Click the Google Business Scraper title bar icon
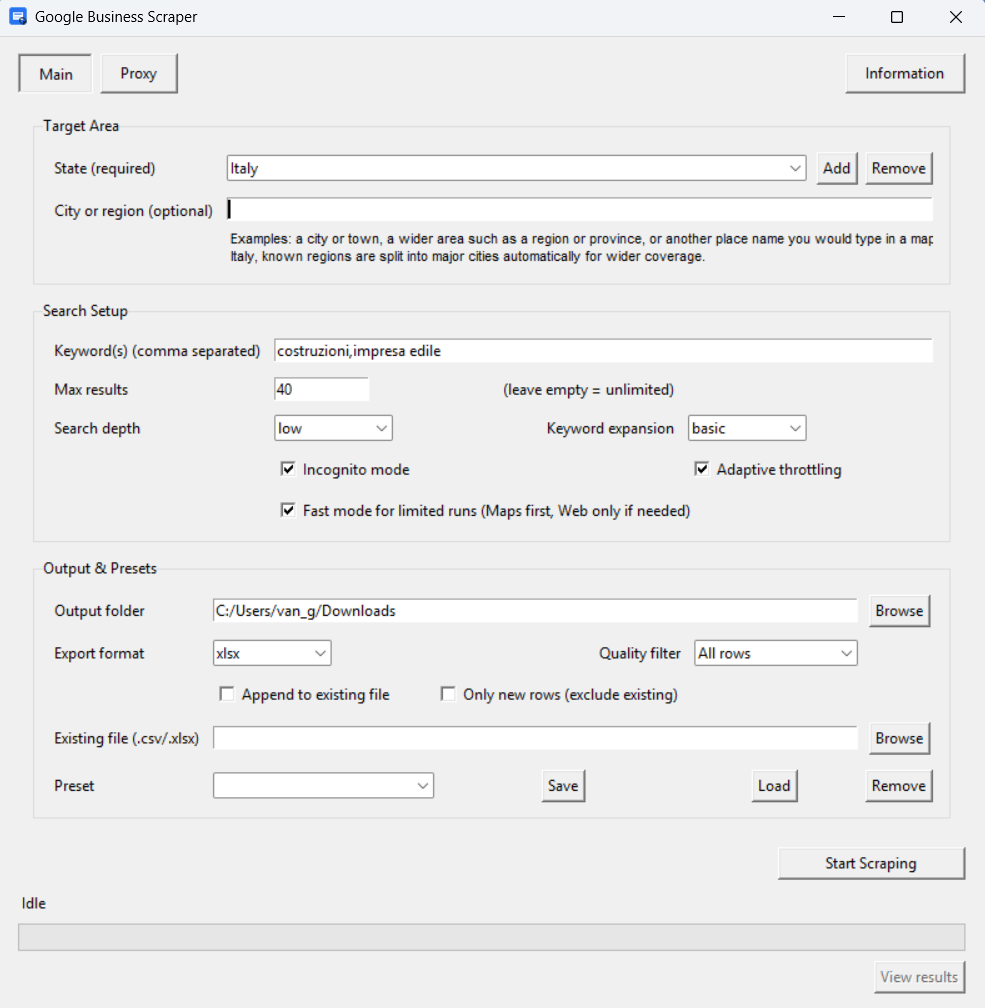985x1008 pixels. (x=18, y=17)
